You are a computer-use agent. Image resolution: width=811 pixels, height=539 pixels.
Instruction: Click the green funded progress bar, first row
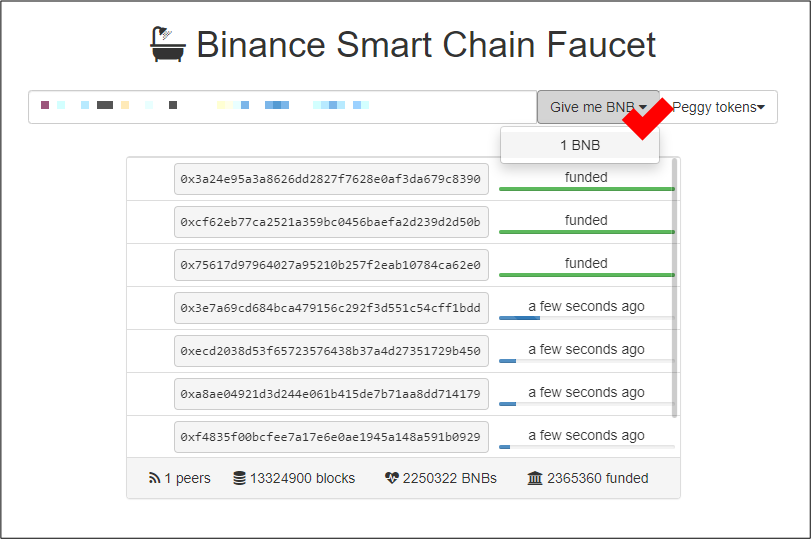(x=586, y=188)
